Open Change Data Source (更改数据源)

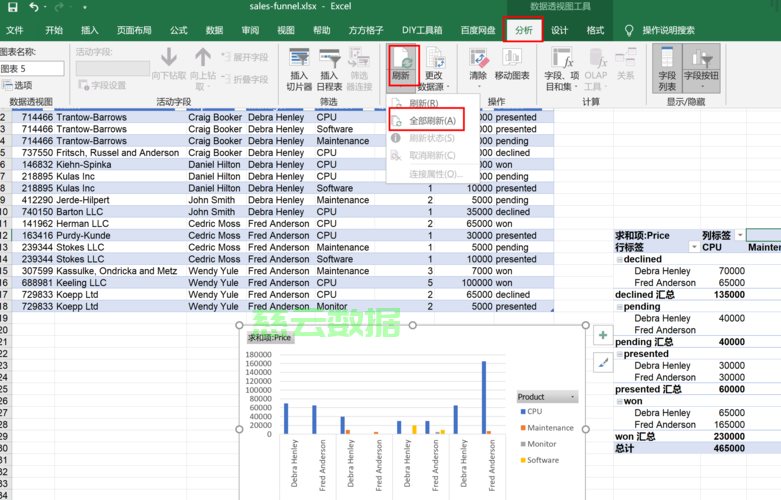point(434,69)
